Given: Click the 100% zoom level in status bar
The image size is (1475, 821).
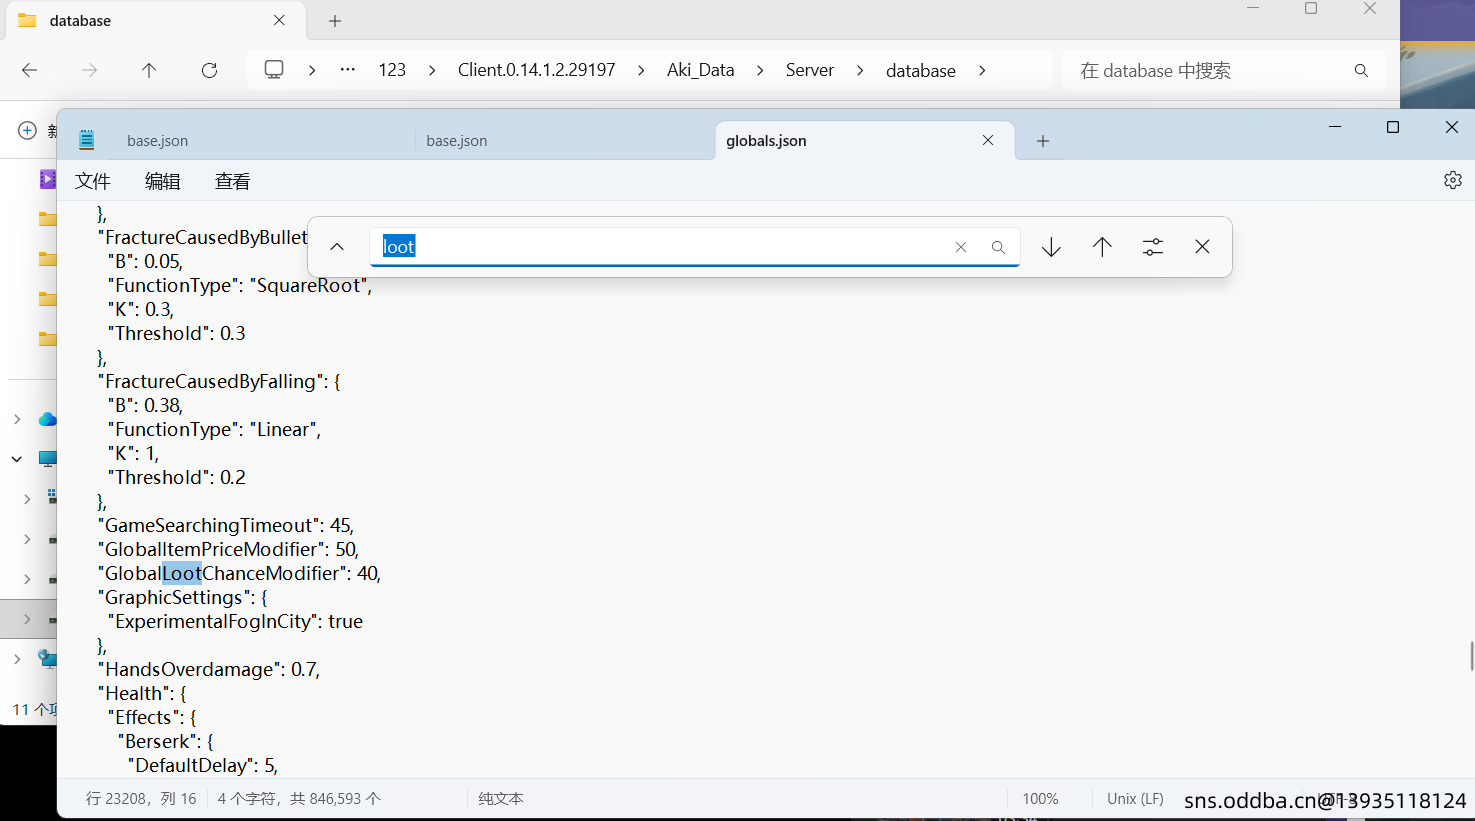Looking at the screenshot, I should pos(1040,799).
